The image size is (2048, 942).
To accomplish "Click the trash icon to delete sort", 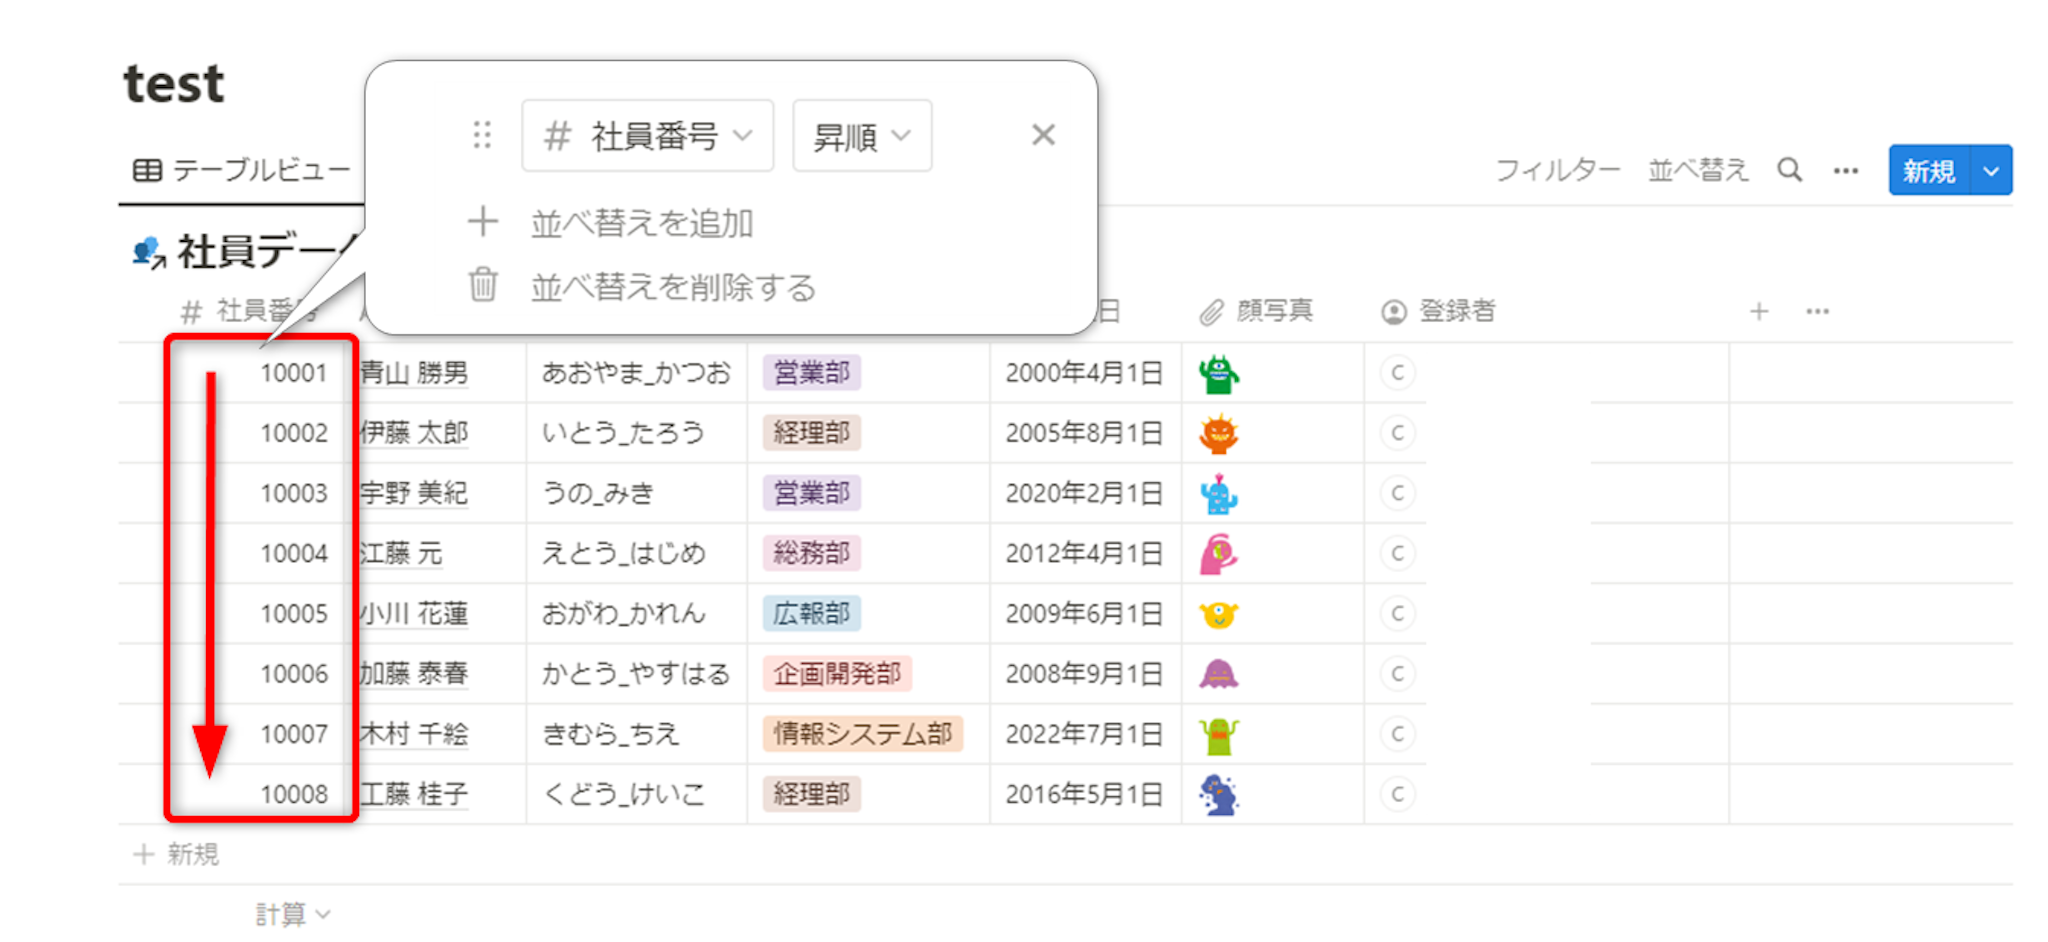I will tap(483, 286).
